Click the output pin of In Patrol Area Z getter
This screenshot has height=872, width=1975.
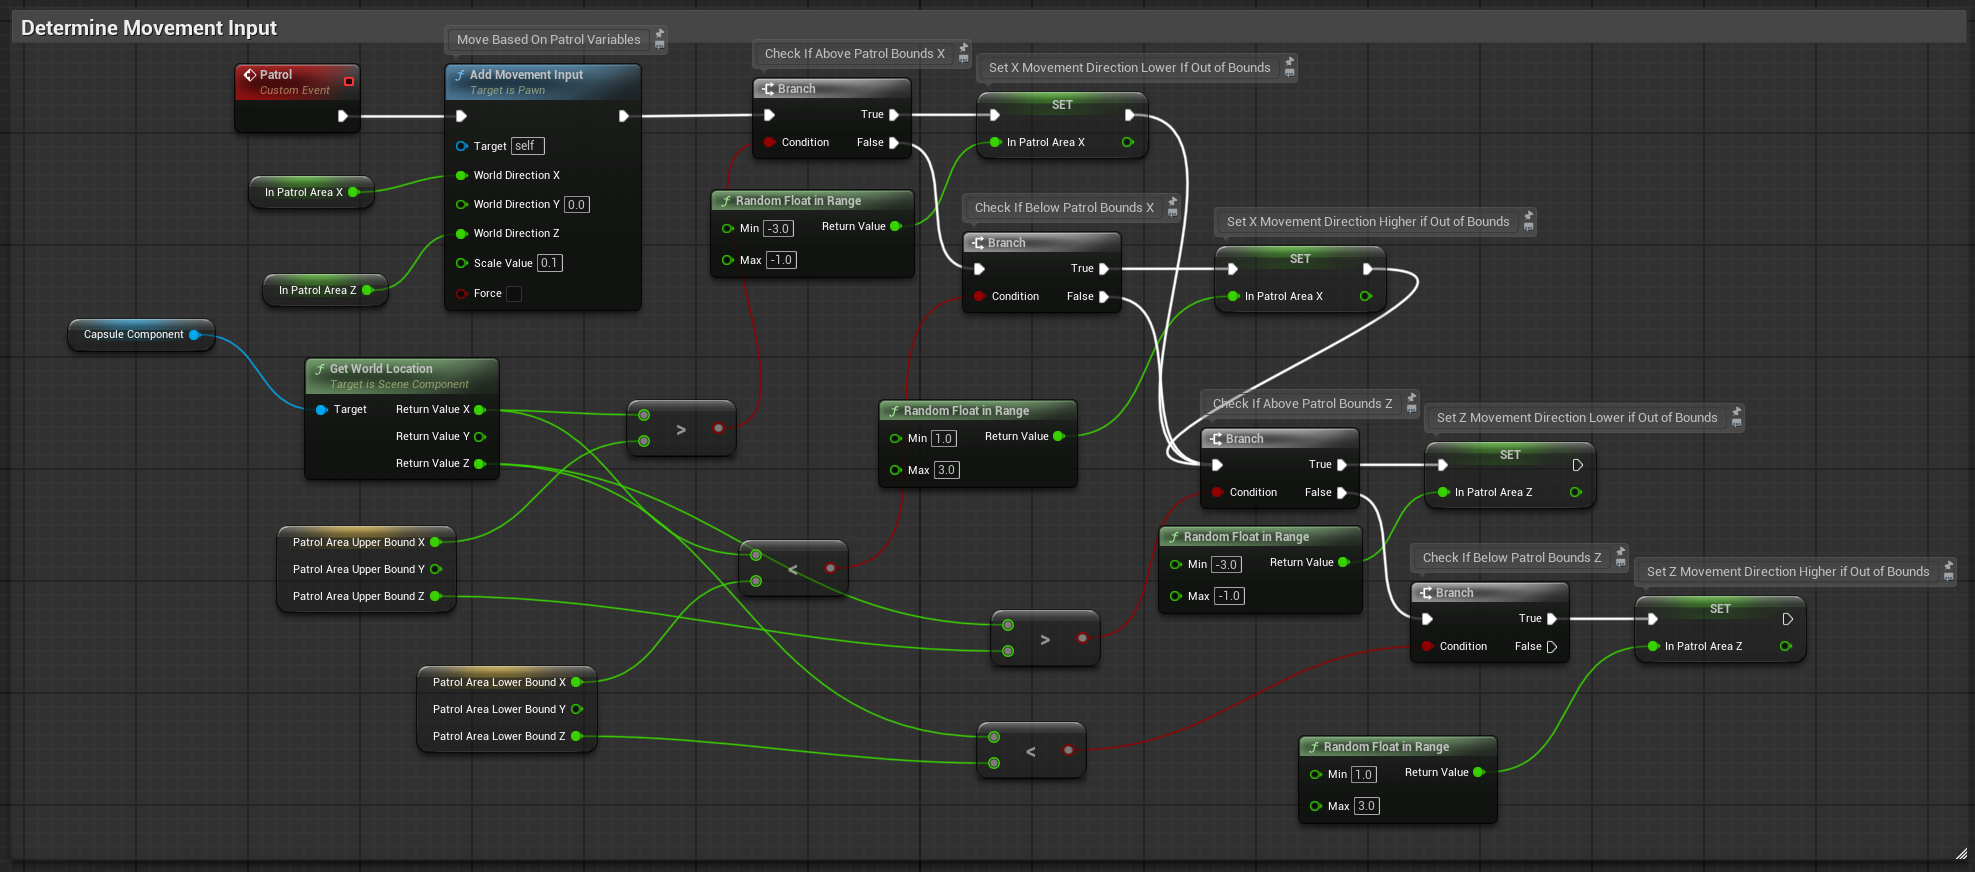(x=368, y=290)
